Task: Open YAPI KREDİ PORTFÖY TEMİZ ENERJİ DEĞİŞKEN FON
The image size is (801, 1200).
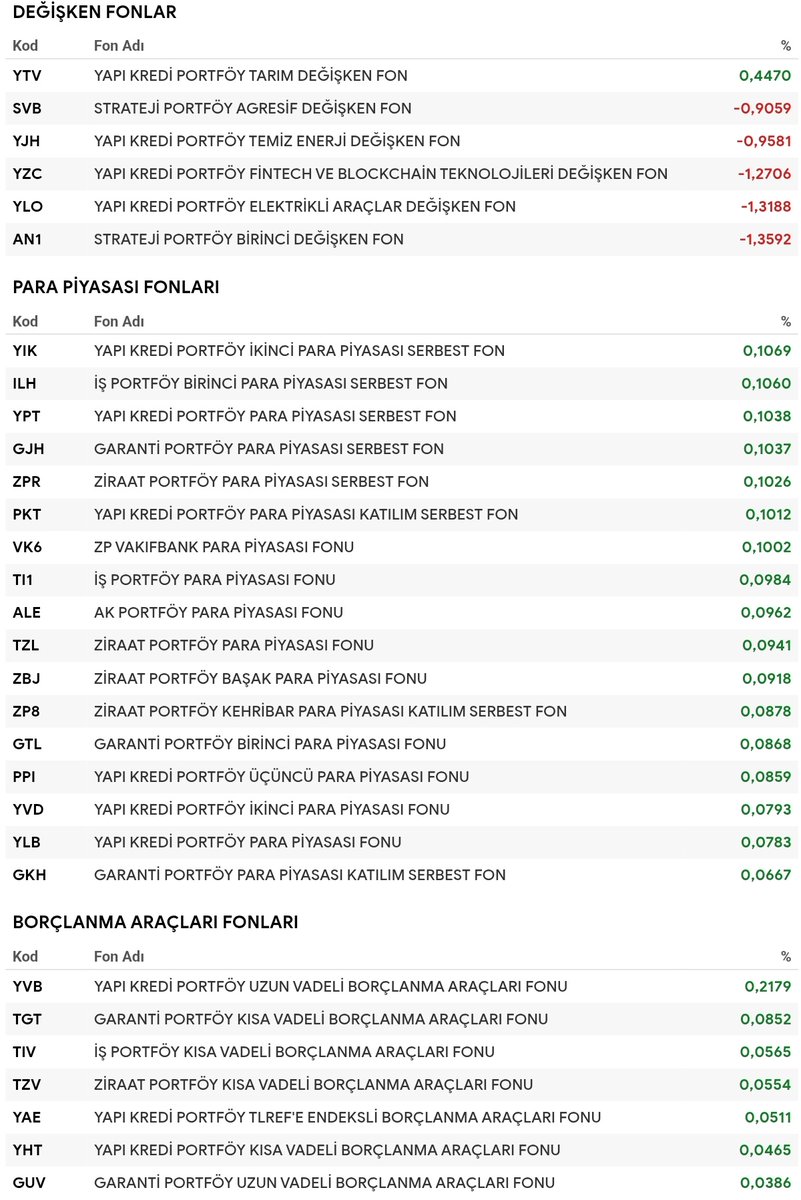Action: (x=277, y=141)
